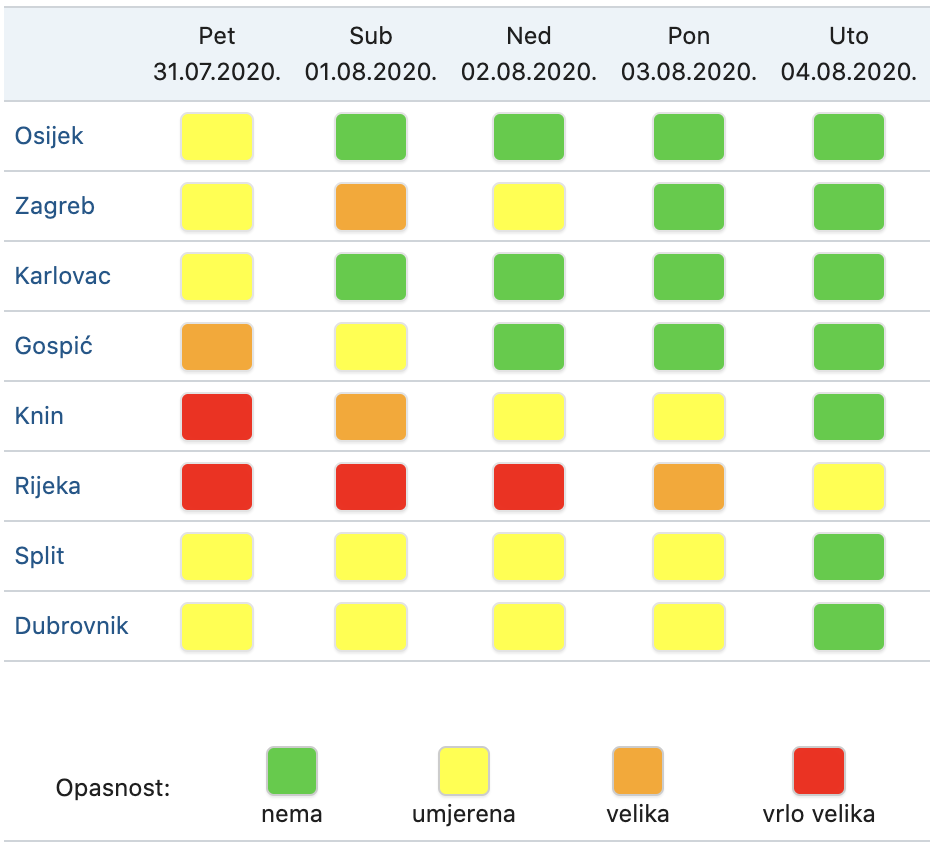Select Osijek's yellow swatch under Pet column
The image size is (938, 846).
point(217,137)
